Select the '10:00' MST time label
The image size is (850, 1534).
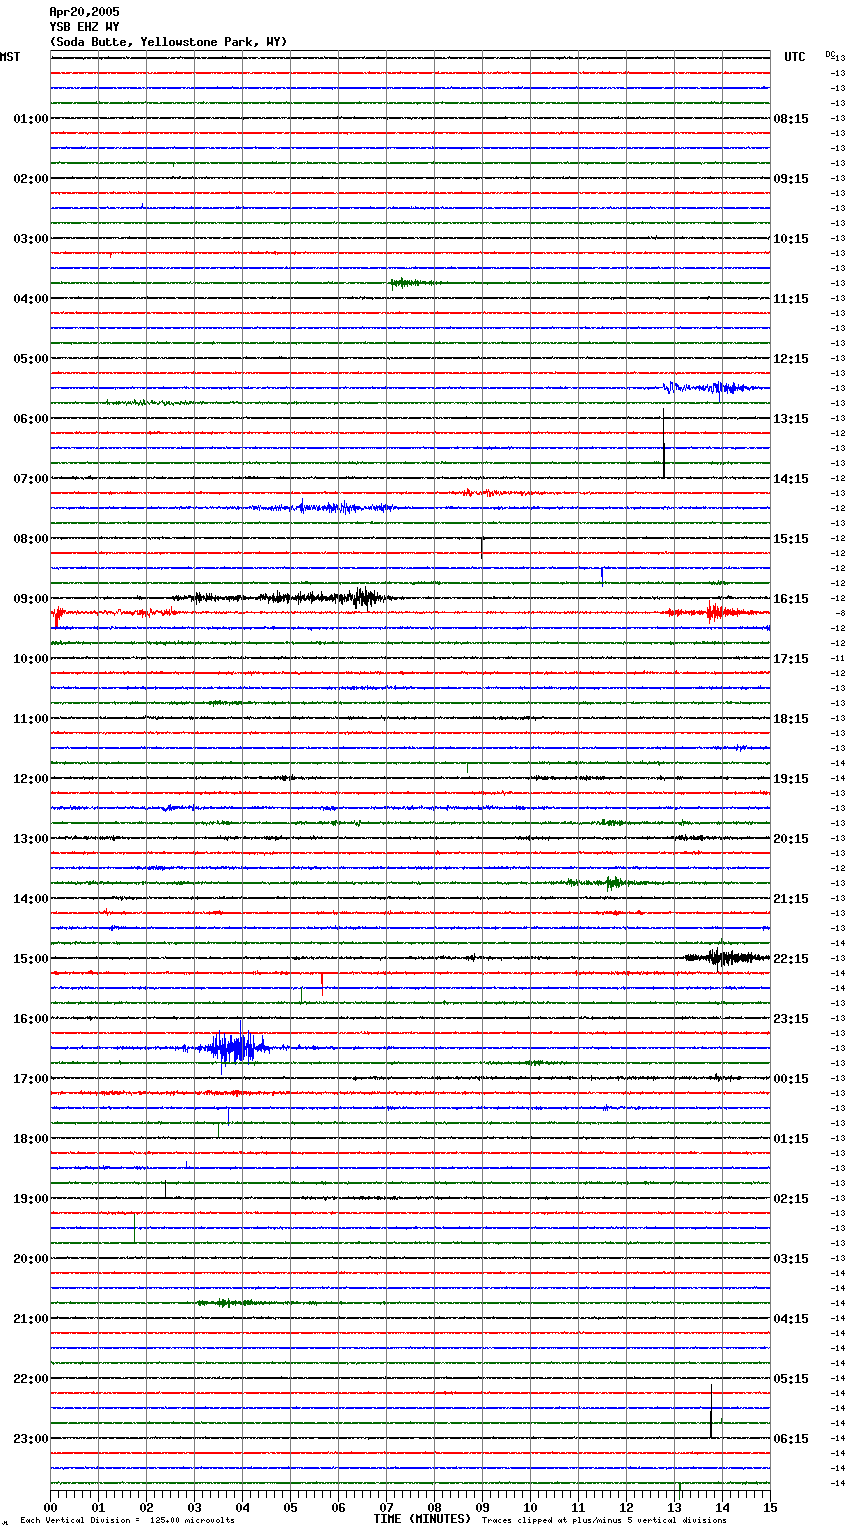click(x=31, y=659)
